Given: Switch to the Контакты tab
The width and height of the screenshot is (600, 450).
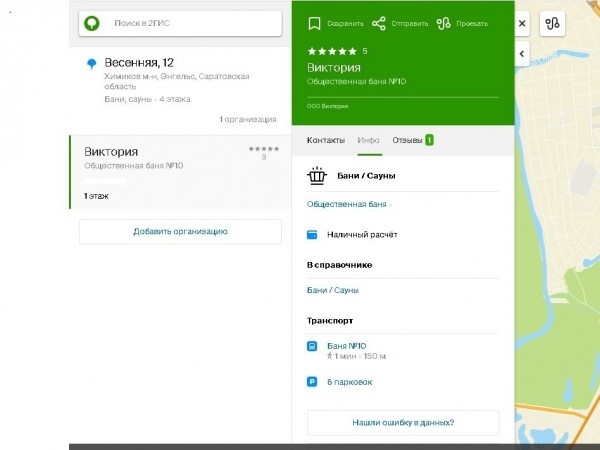Looking at the screenshot, I should [326, 140].
